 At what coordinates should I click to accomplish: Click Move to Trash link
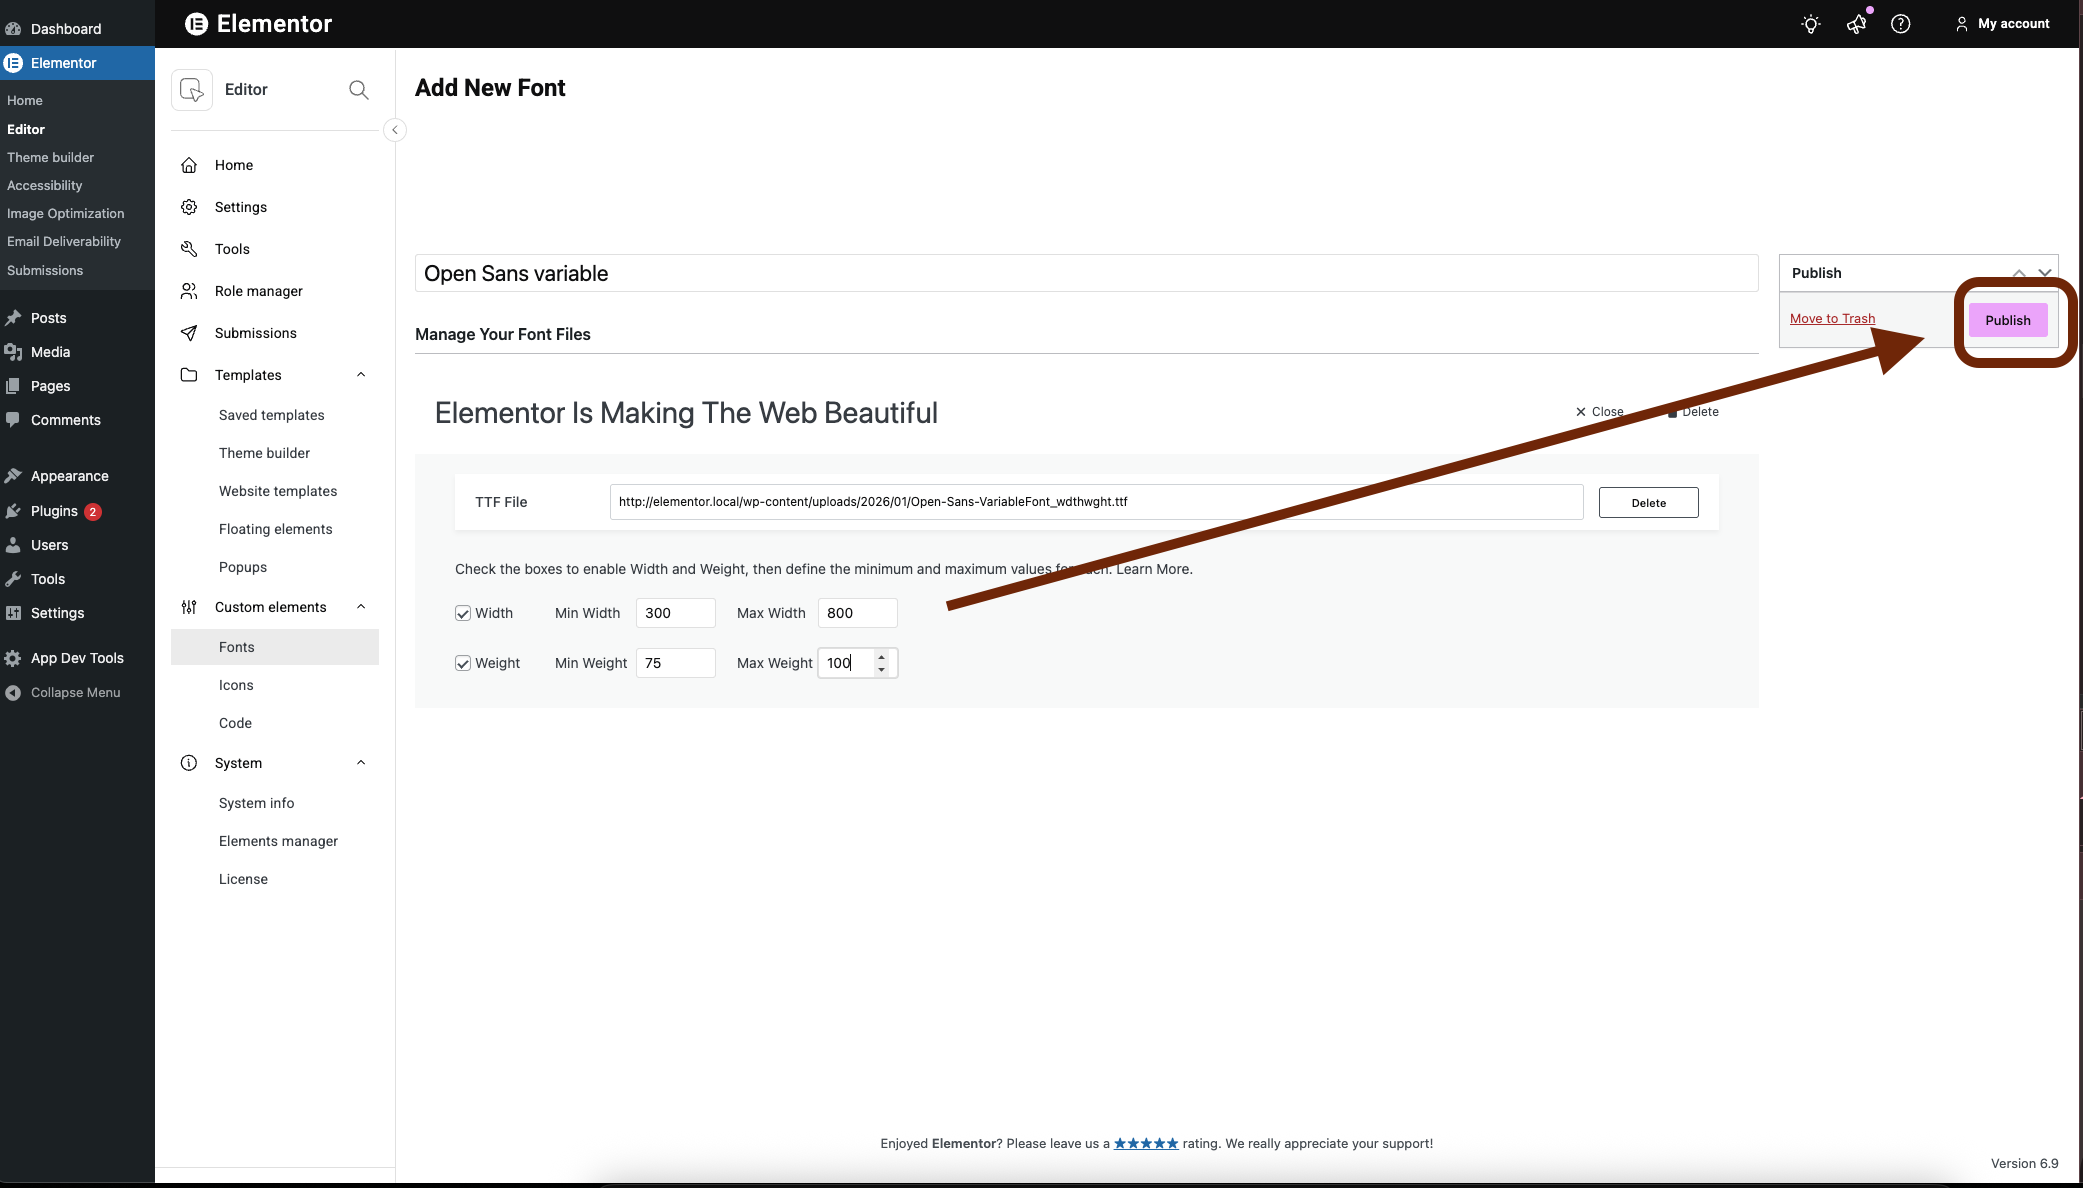(x=1832, y=318)
